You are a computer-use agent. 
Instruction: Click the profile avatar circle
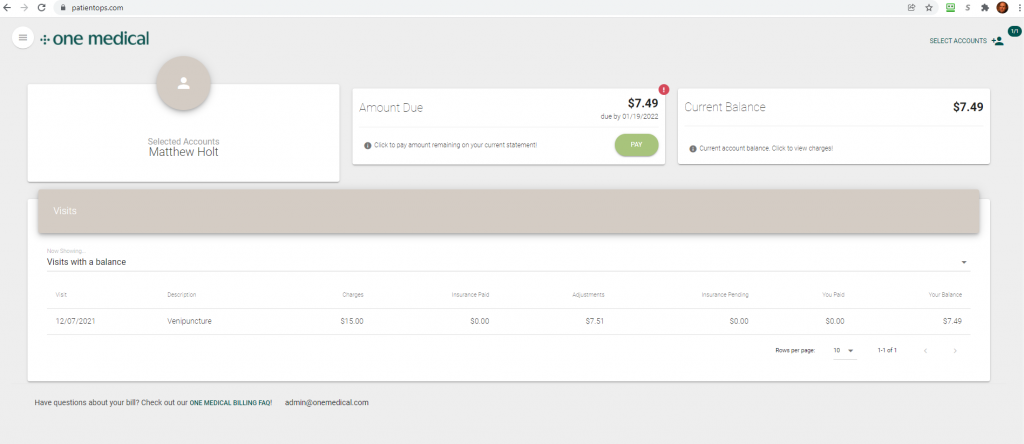click(x=184, y=83)
